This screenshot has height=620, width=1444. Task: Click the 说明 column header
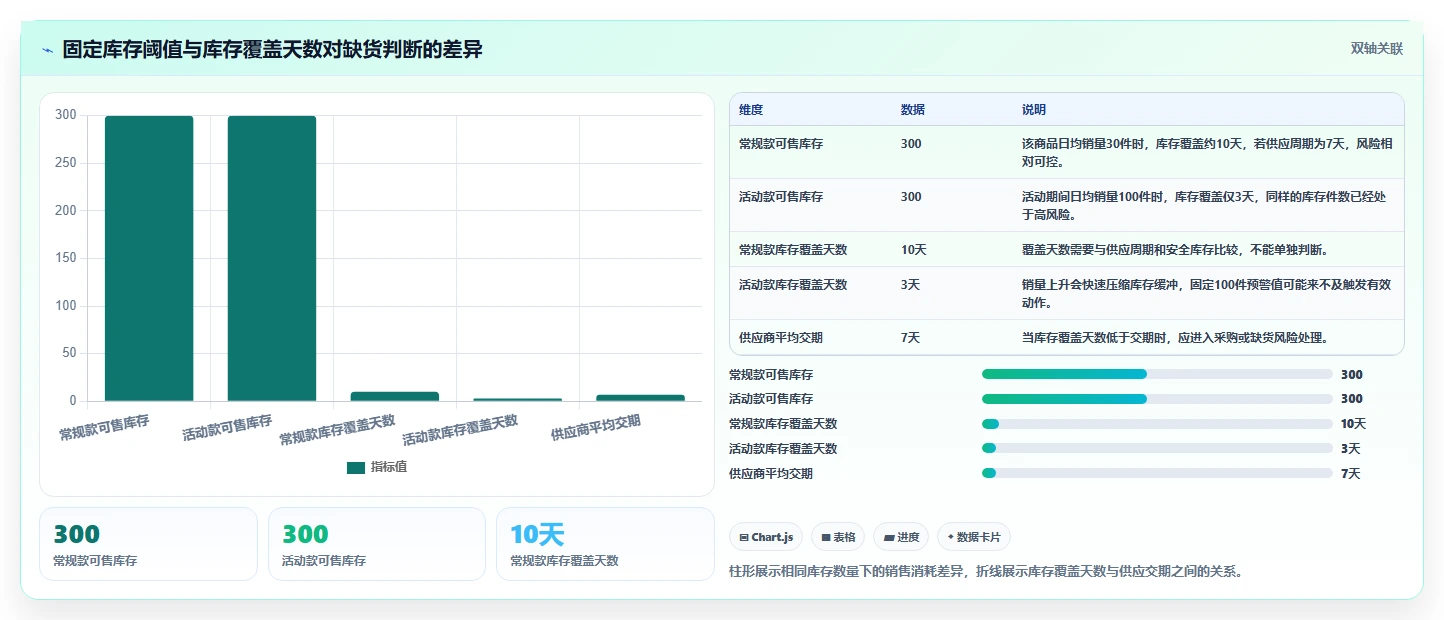(x=1034, y=110)
